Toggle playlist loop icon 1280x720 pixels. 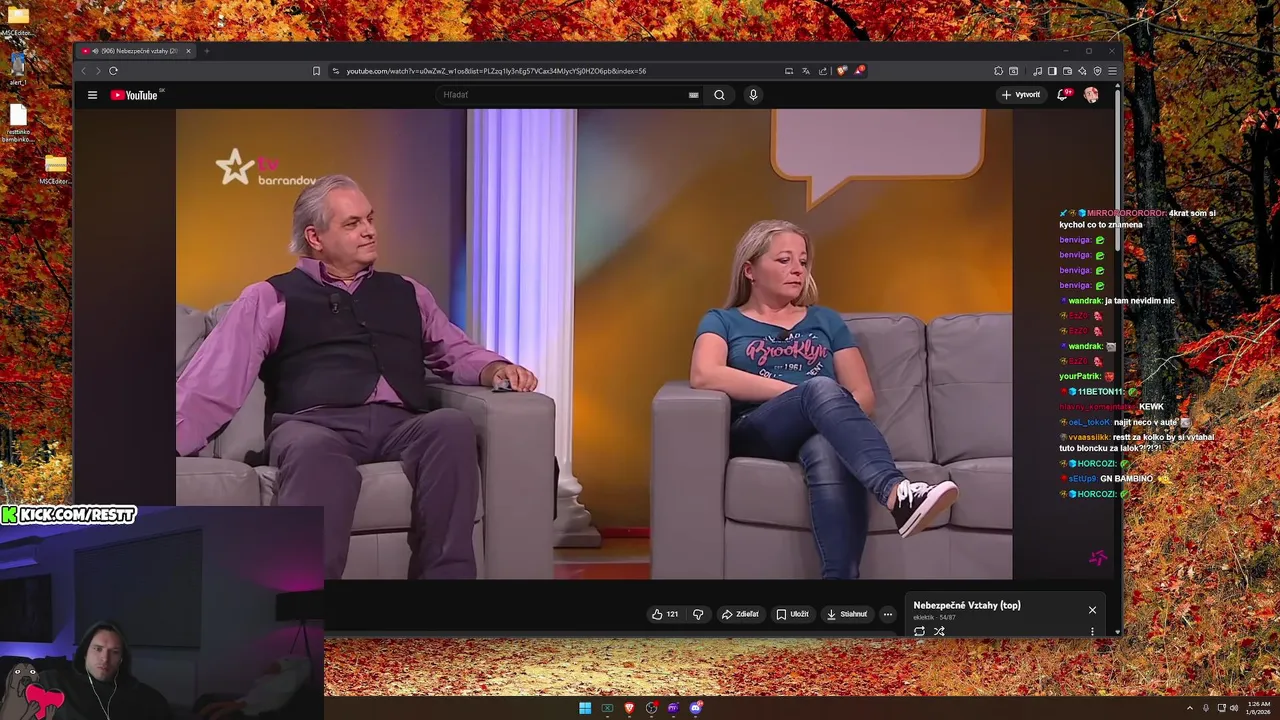(919, 631)
